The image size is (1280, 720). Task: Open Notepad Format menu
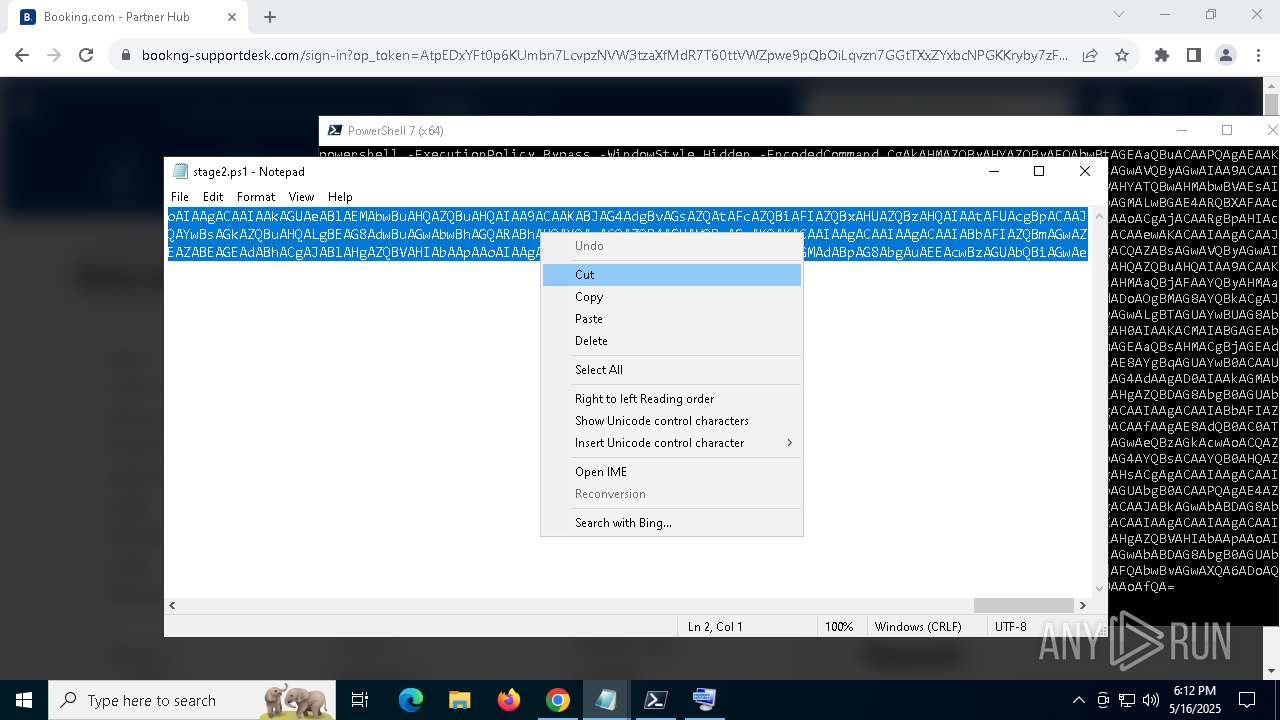click(x=256, y=197)
